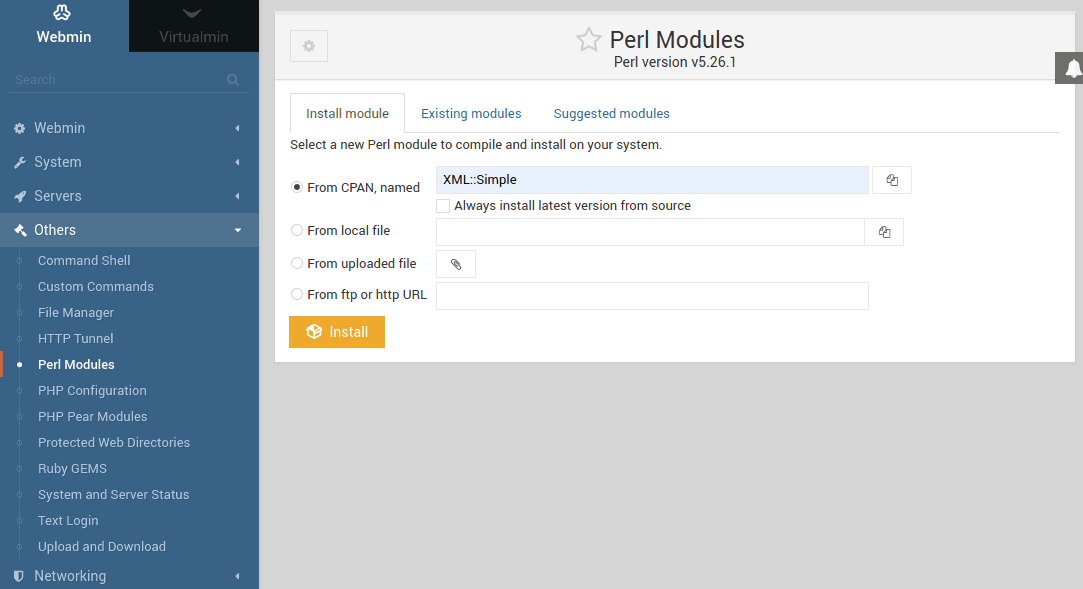This screenshot has height=589, width=1083.
Task: Switch to Virtualmin tab
Action: tap(193, 26)
